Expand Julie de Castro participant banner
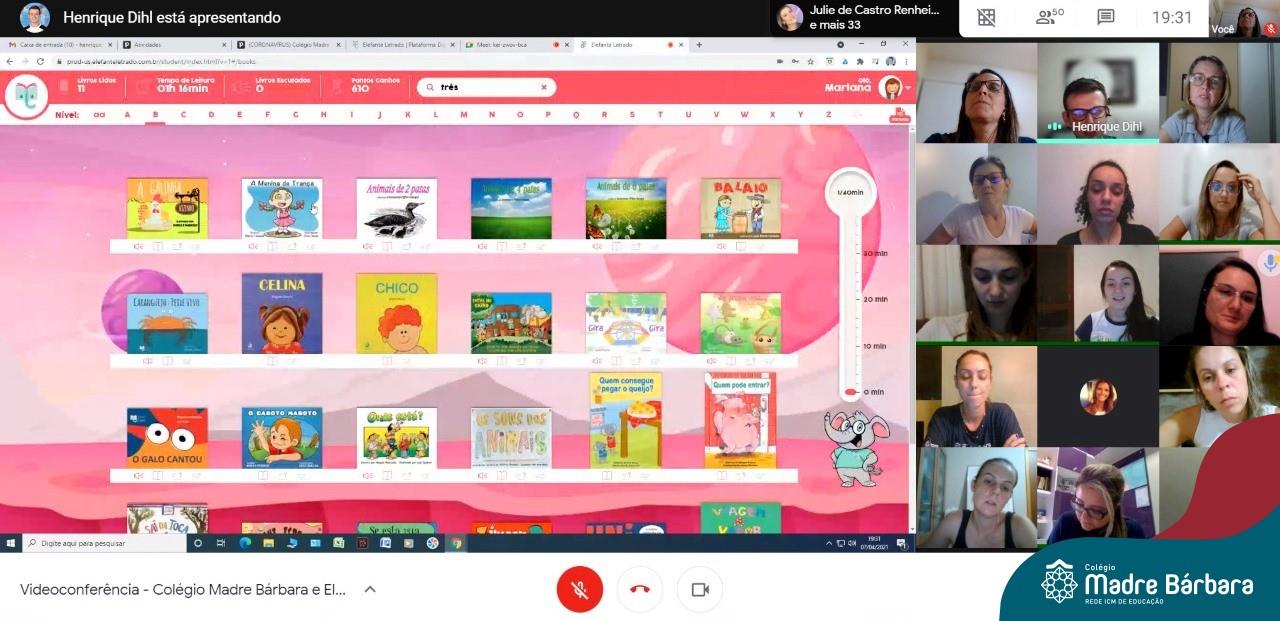The image size is (1280, 621). 860,17
